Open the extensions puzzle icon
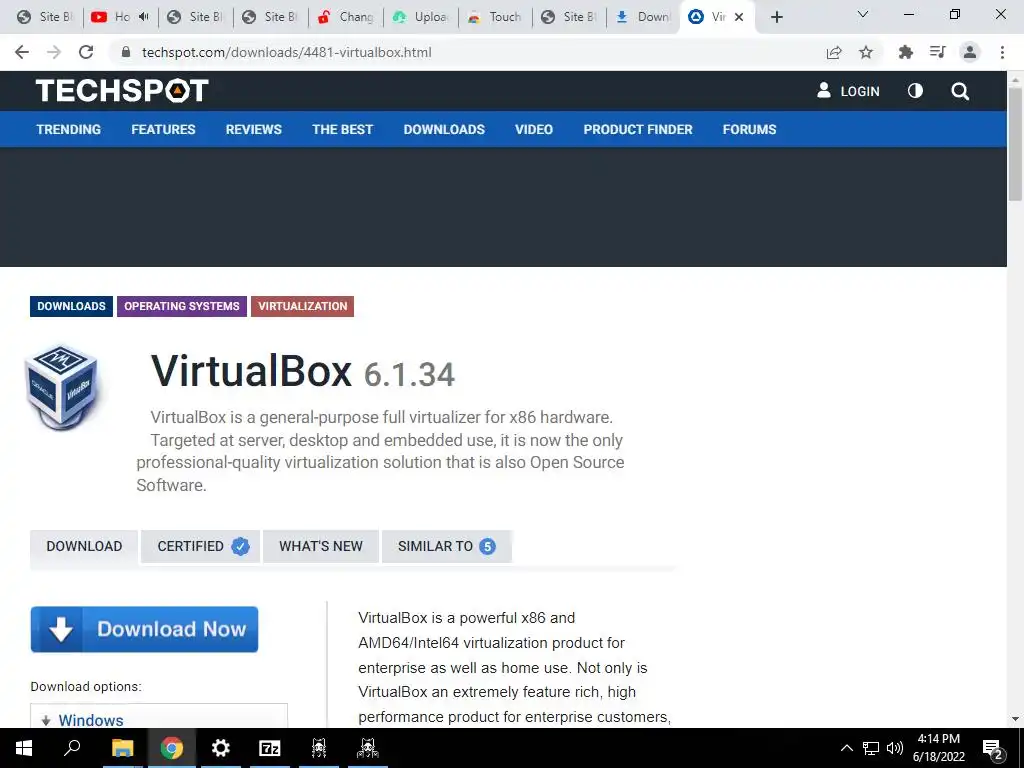The image size is (1024, 768). (906, 52)
